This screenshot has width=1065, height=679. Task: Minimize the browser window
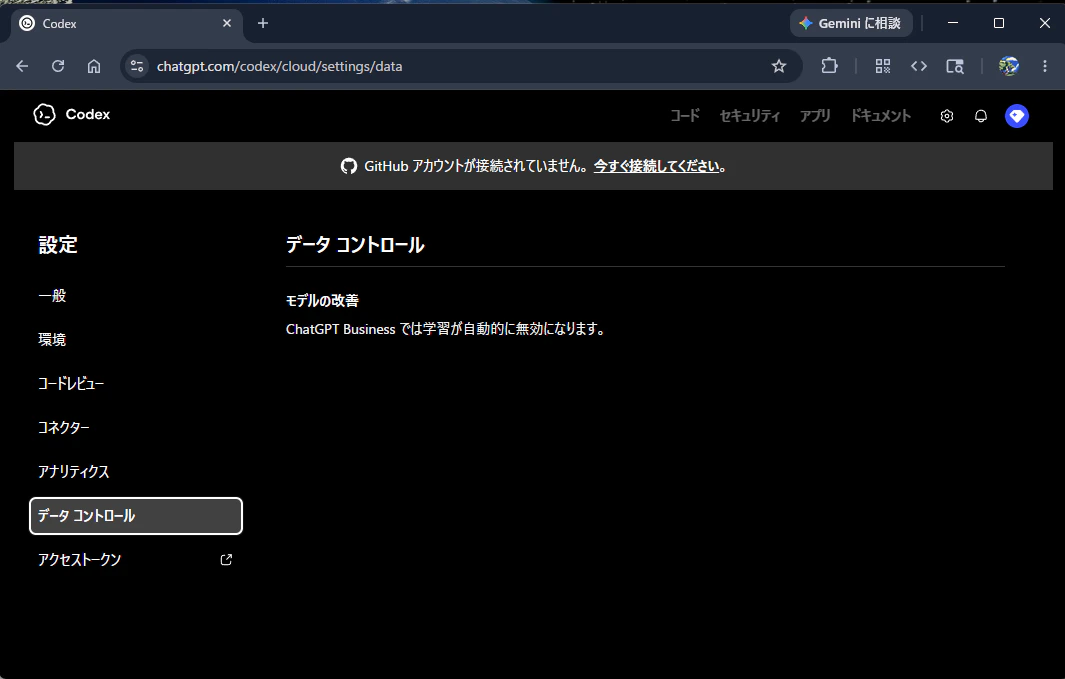point(953,23)
